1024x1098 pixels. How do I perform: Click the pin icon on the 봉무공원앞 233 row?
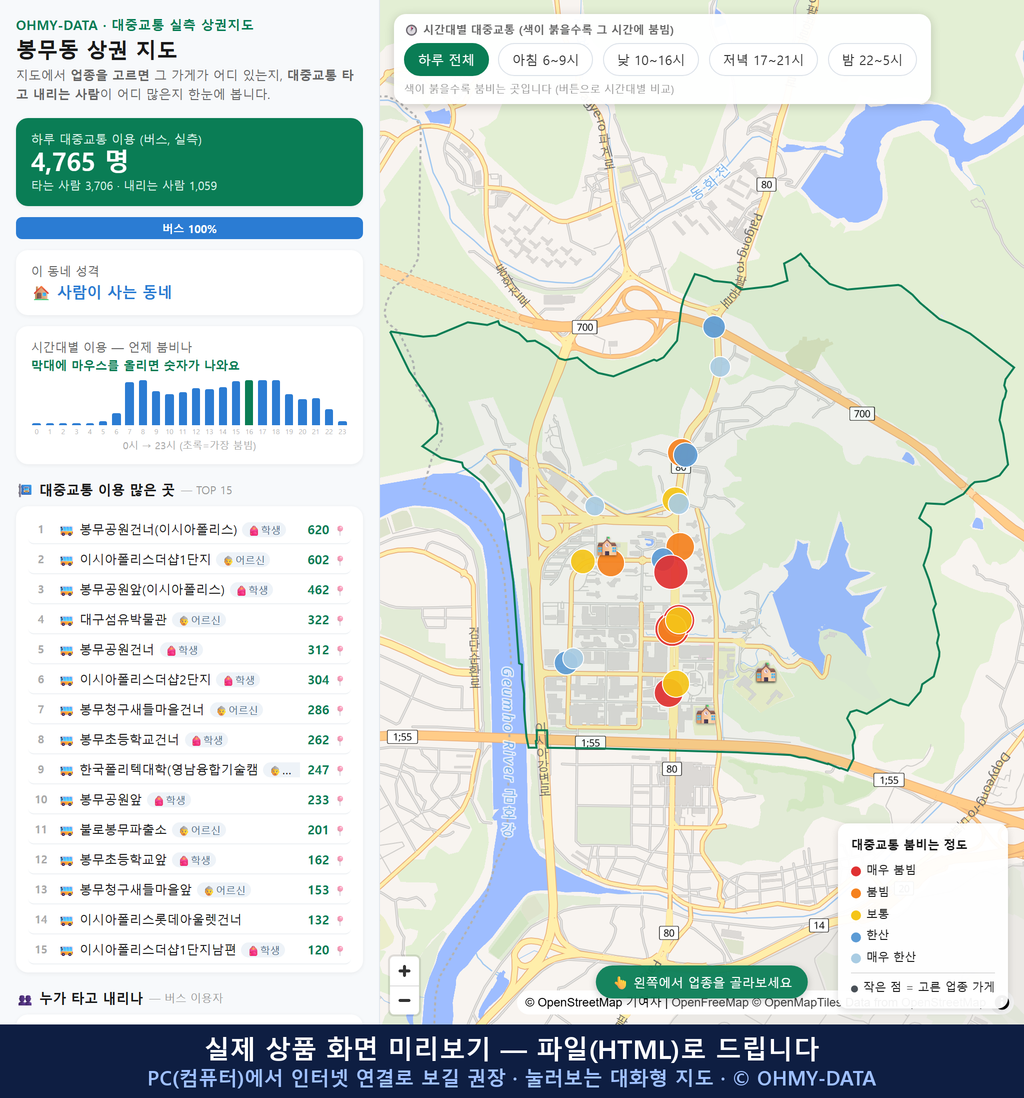[340, 800]
